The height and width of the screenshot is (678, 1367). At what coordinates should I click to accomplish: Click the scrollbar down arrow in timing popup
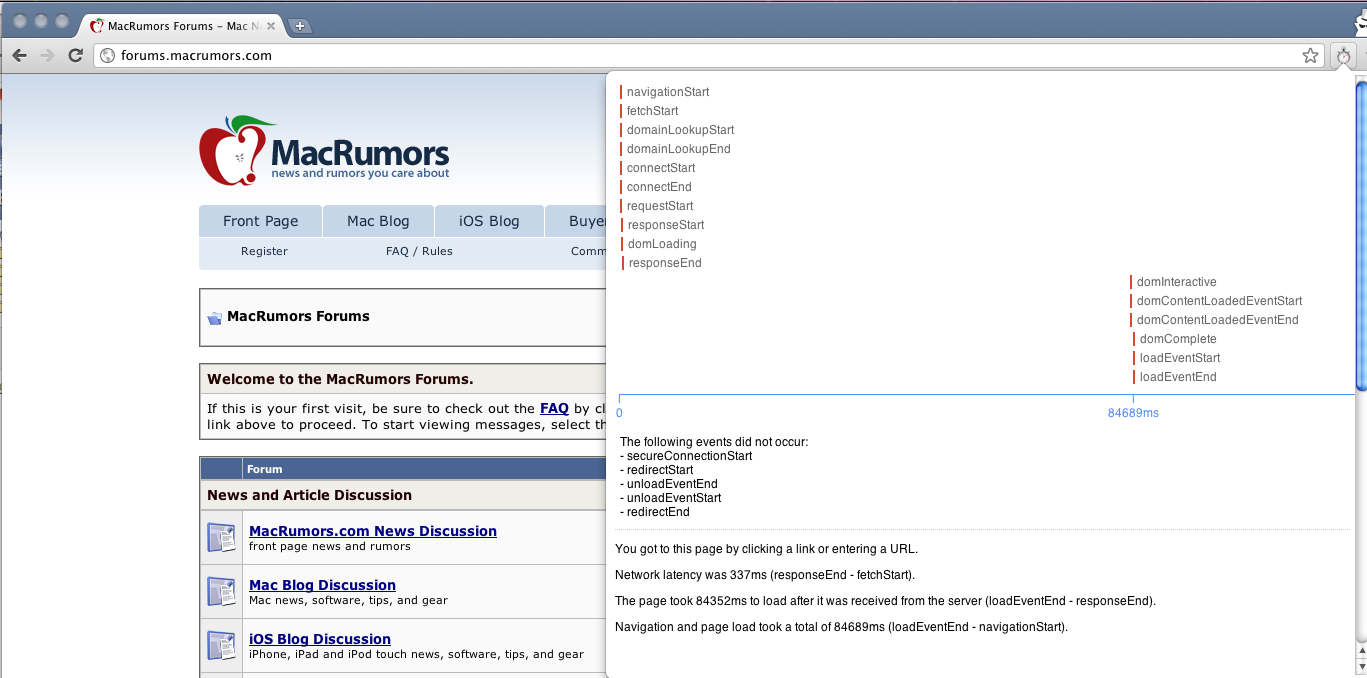(x=1361, y=668)
